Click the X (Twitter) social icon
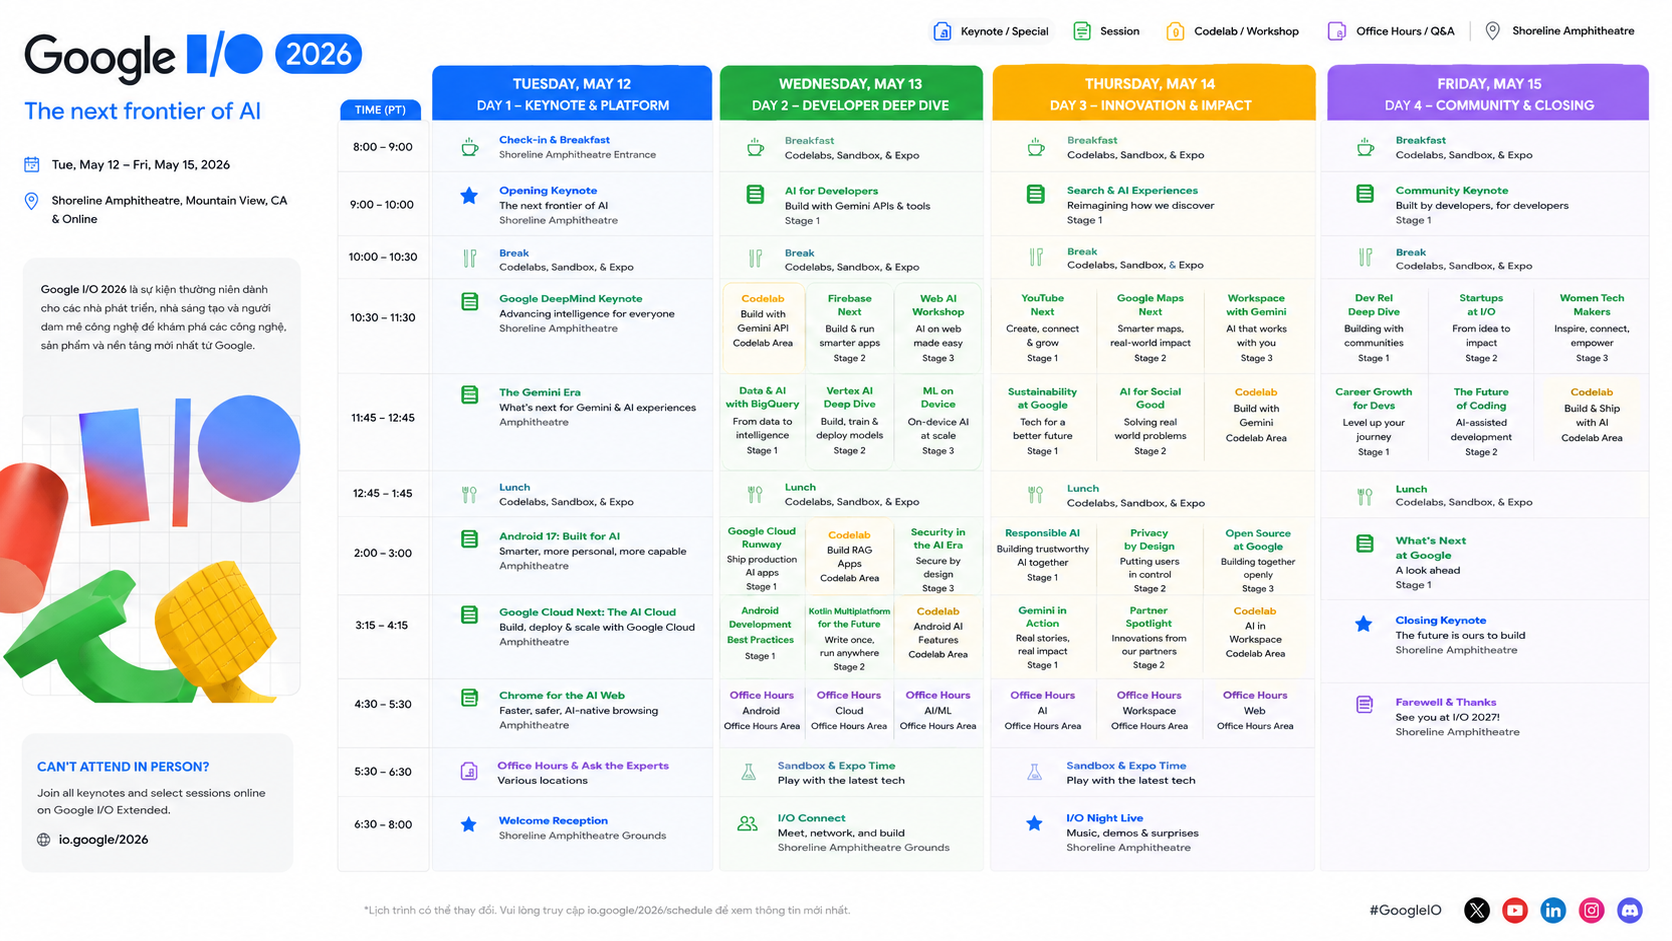Image resolution: width=1672 pixels, height=941 pixels. click(1476, 910)
